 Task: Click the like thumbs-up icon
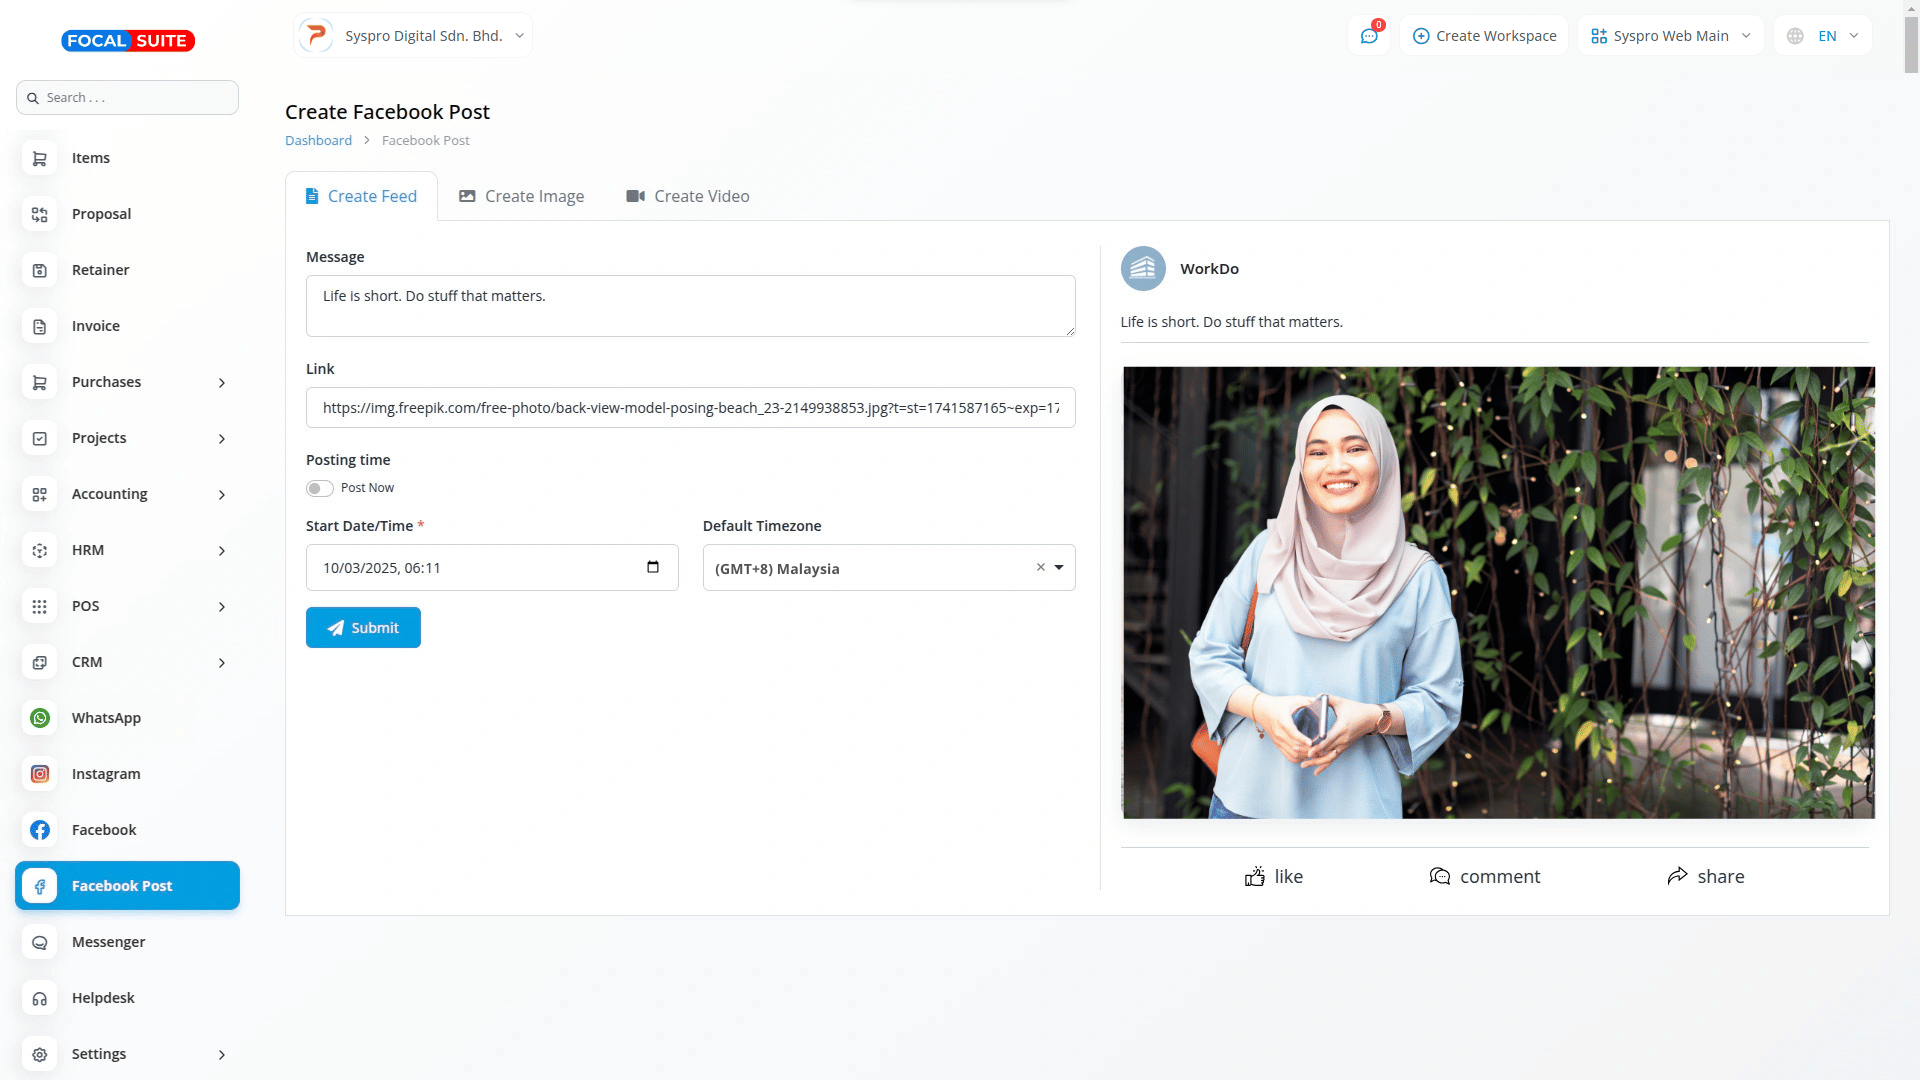[x=1254, y=877]
